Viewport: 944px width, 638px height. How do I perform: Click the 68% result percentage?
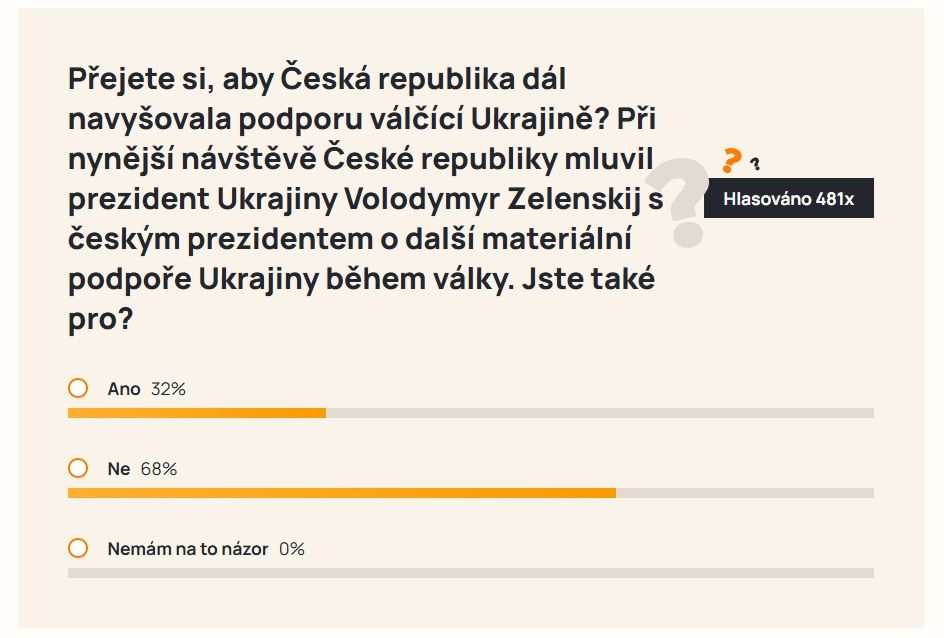pos(159,469)
